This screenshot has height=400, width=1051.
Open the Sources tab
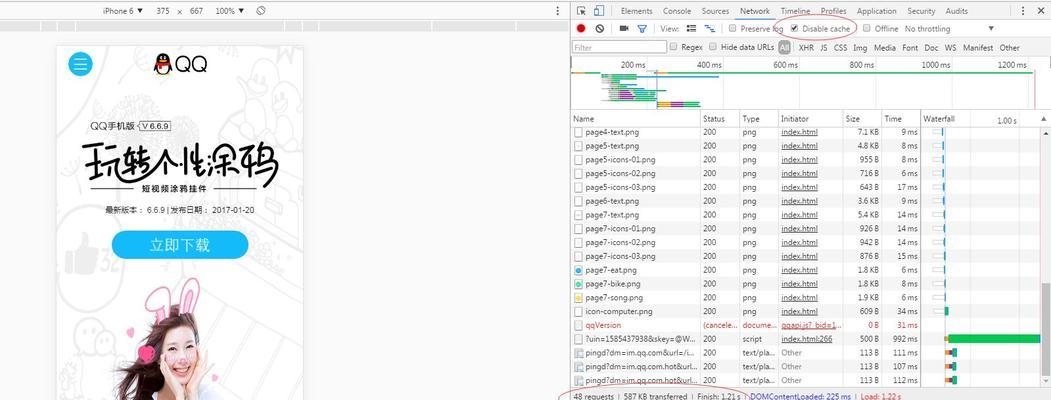[x=715, y=11]
